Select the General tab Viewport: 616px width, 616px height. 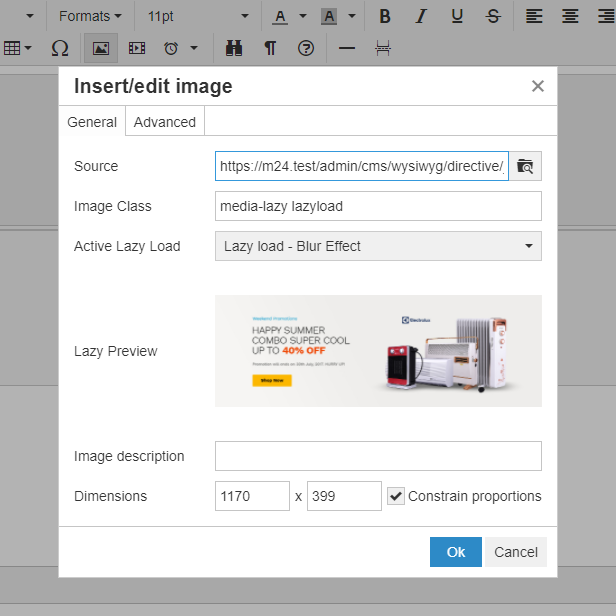pyautogui.click(x=92, y=122)
